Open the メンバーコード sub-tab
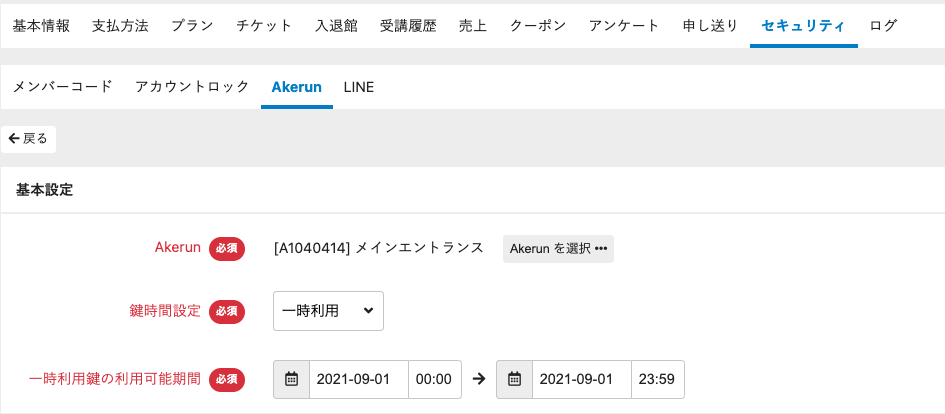This screenshot has height=414, width=945. tap(63, 87)
